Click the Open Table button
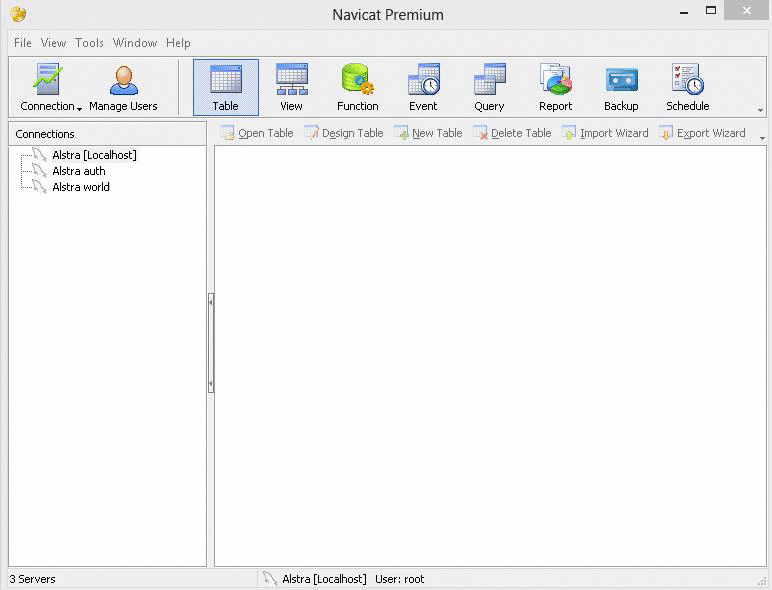This screenshot has height=590, width=772. (x=257, y=133)
